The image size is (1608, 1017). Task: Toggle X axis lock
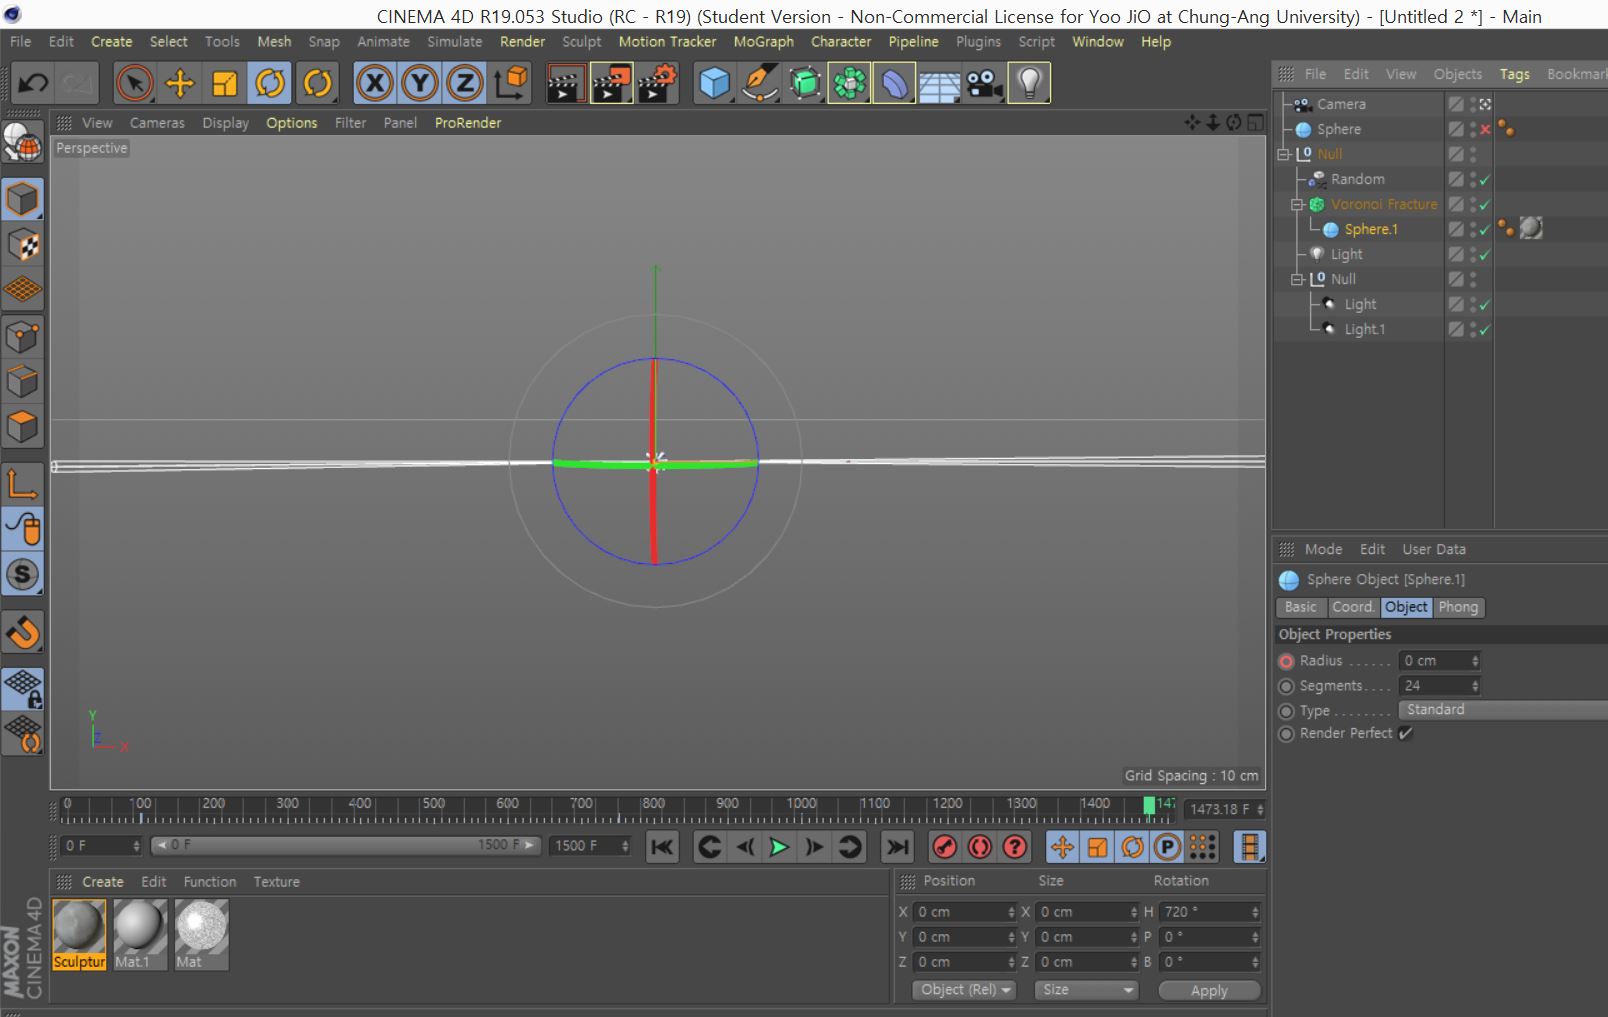tap(374, 83)
